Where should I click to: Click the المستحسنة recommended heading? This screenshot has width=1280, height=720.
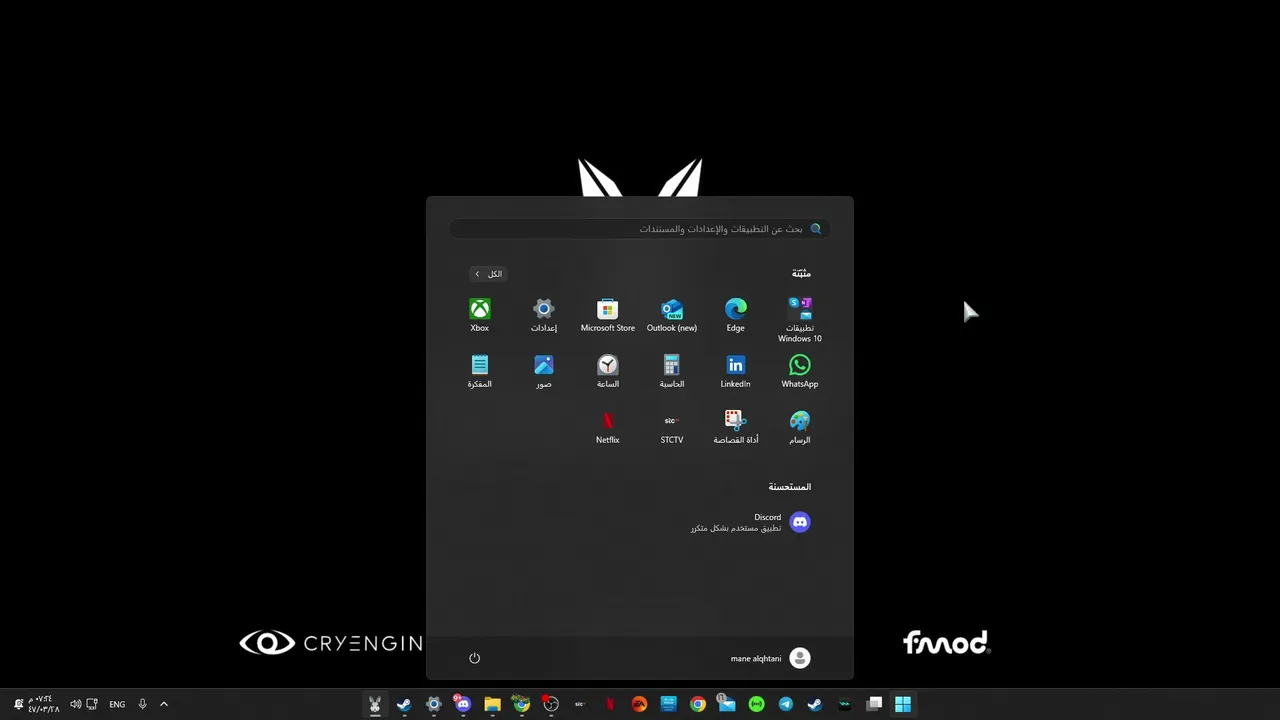(x=790, y=487)
